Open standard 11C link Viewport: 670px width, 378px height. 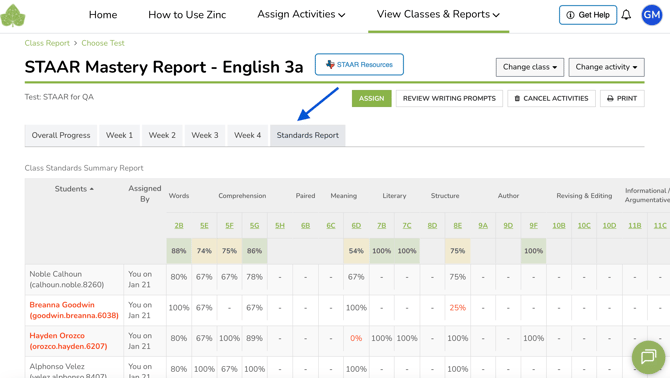pyautogui.click(x=660, y=226)
